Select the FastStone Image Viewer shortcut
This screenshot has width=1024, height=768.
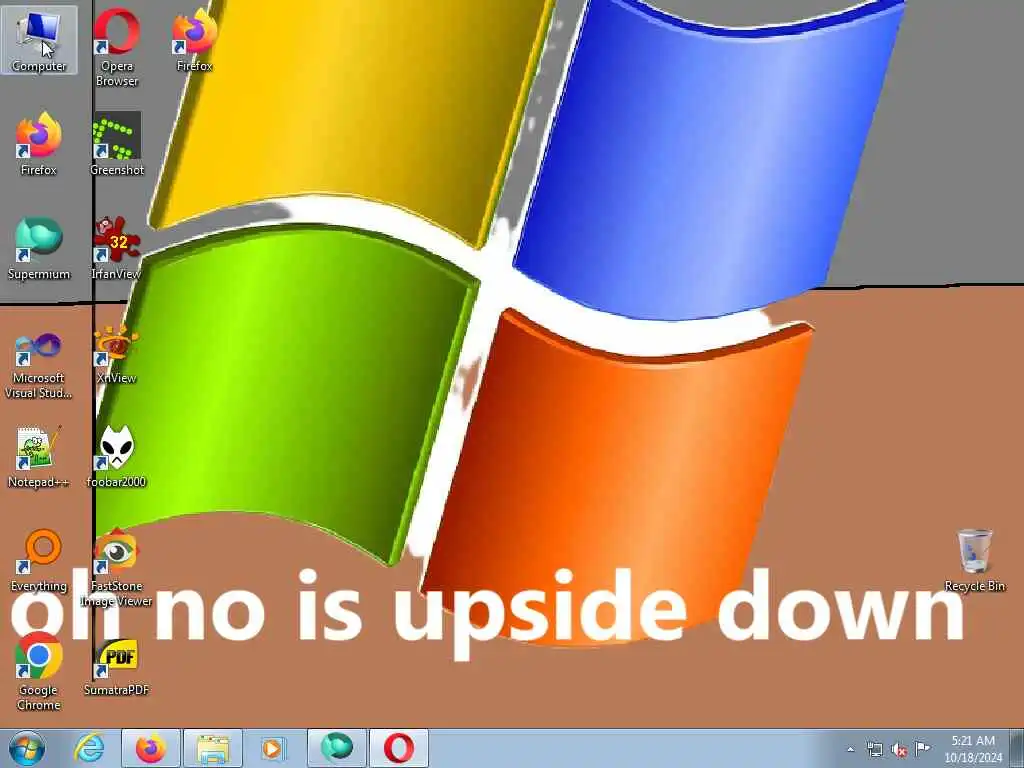[x=116, y=568]
